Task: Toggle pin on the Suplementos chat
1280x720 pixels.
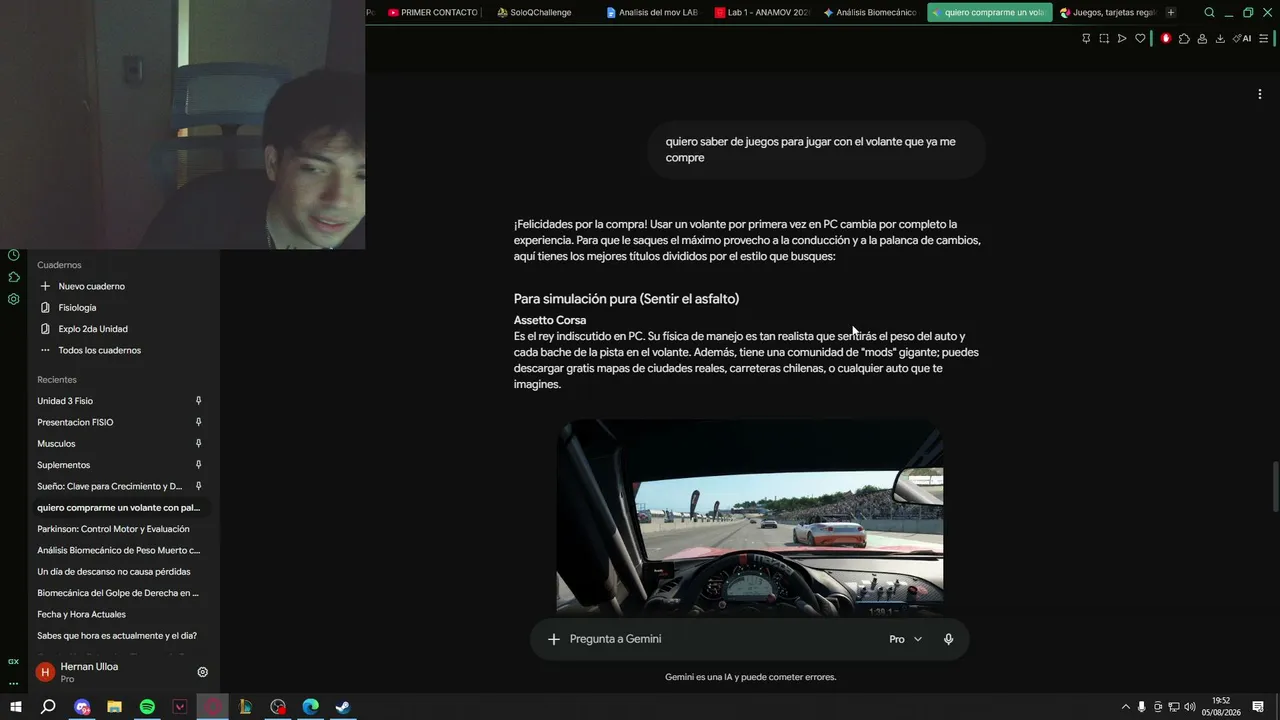Action: click(198, 465)
